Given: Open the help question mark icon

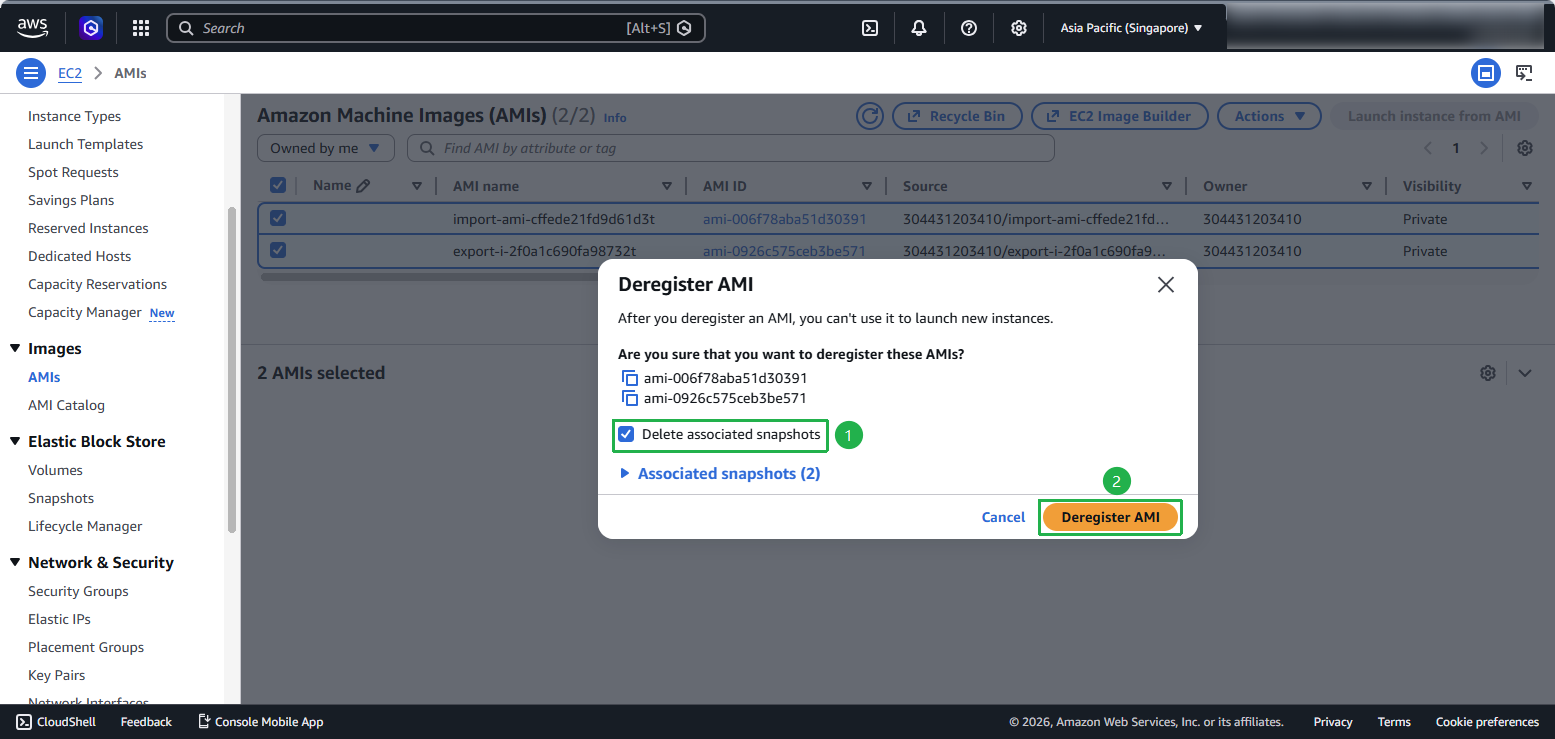Looking at the screenshot, I should coord(969,28).
